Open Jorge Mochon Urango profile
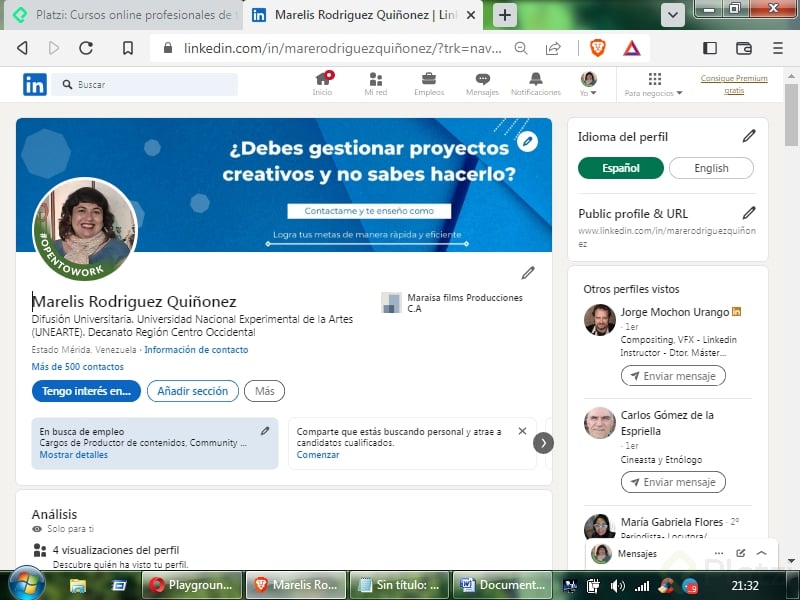This screenshot has width=800, height=600. tap(674, 312)
